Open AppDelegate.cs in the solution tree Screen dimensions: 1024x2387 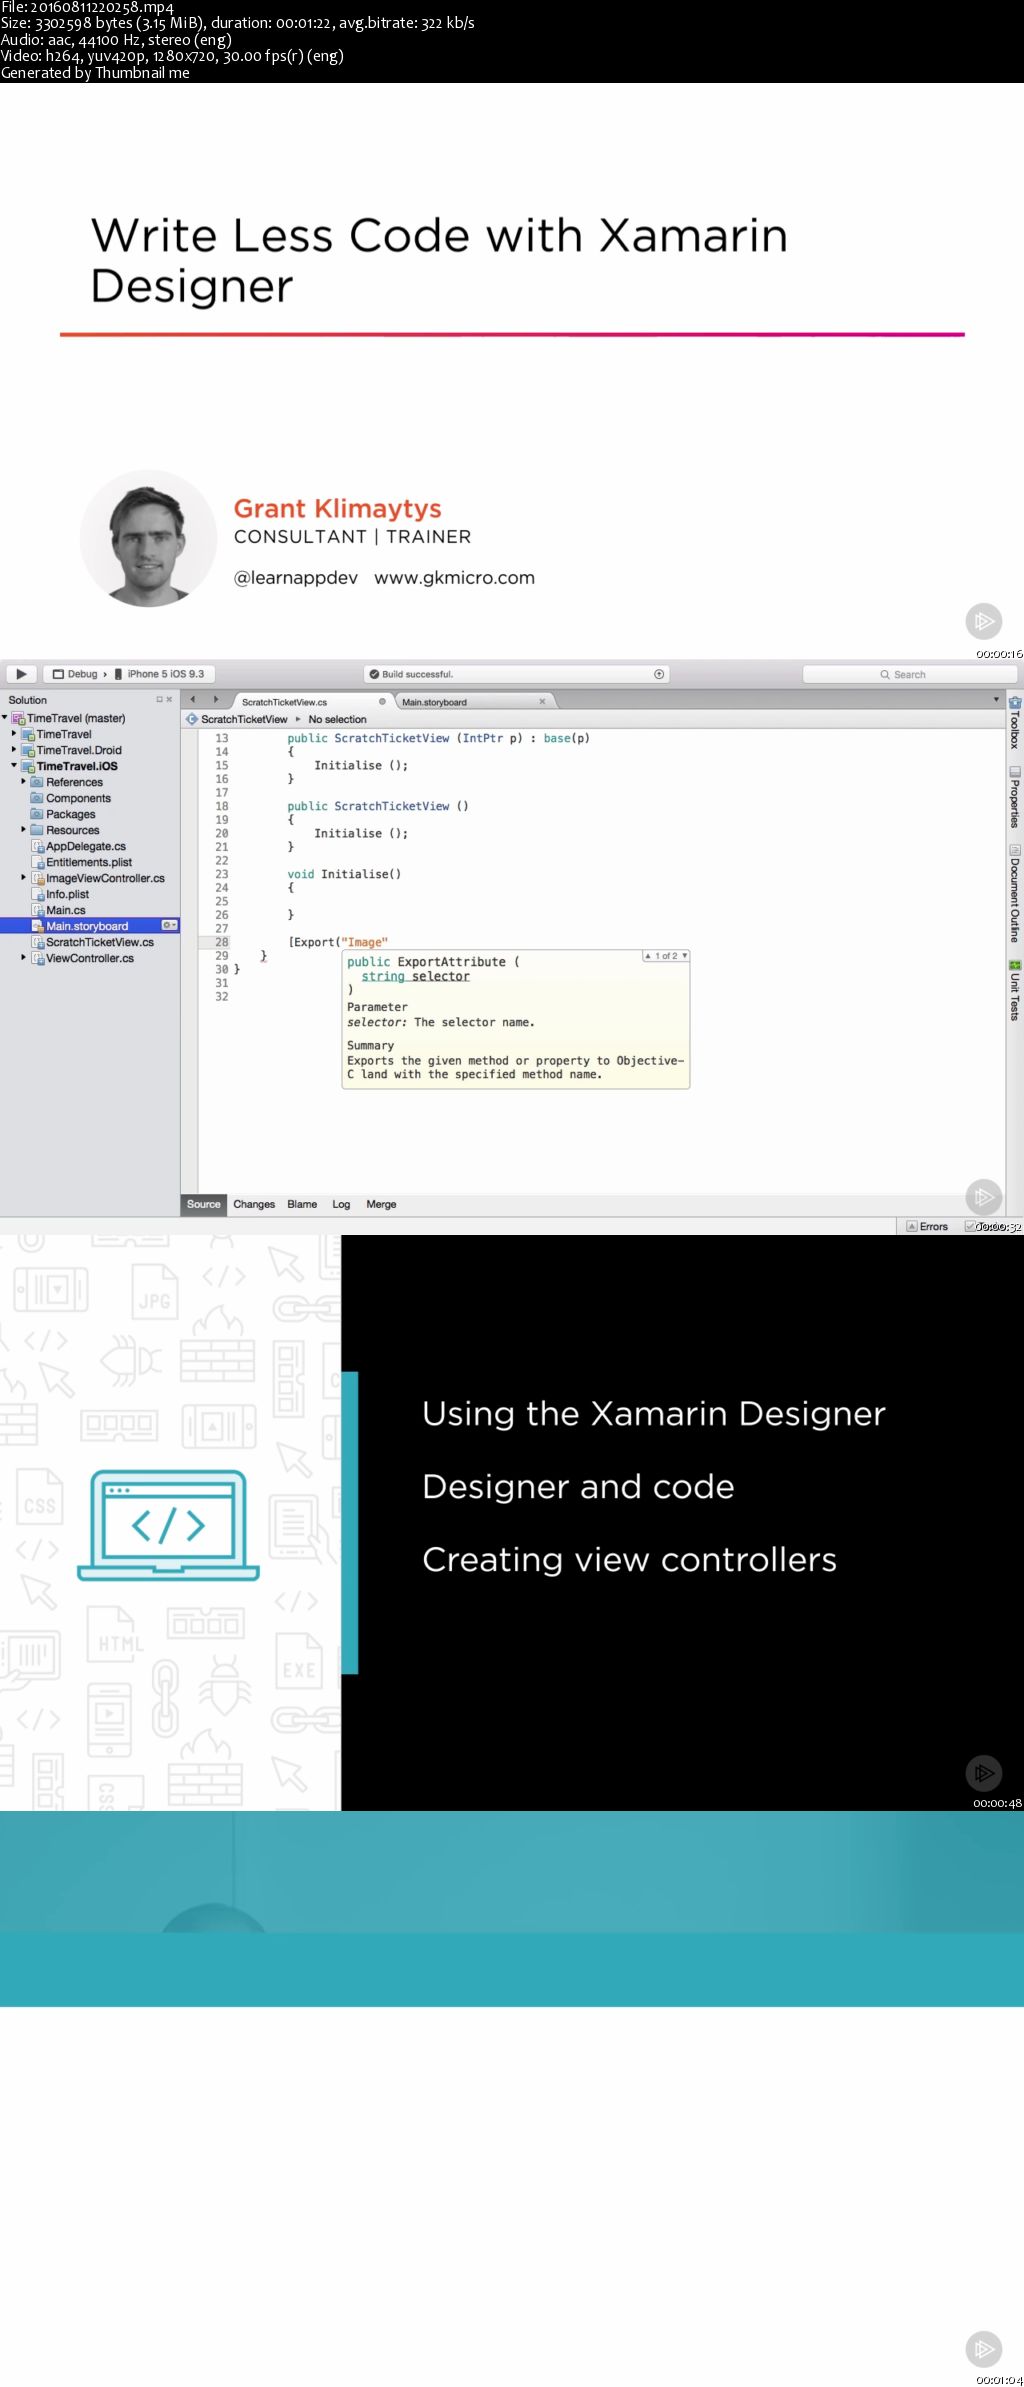(x=86, y=846)
